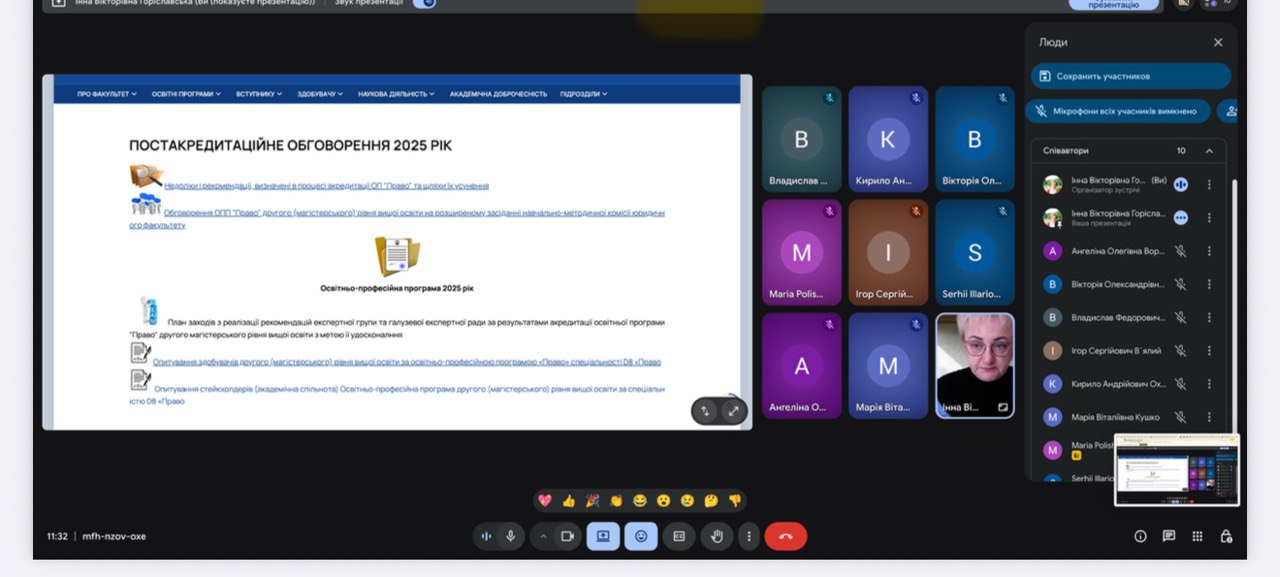Open link Опитування стейкхолдерів
Viewport: 1280px width, 577px height.
click(397, 394)
